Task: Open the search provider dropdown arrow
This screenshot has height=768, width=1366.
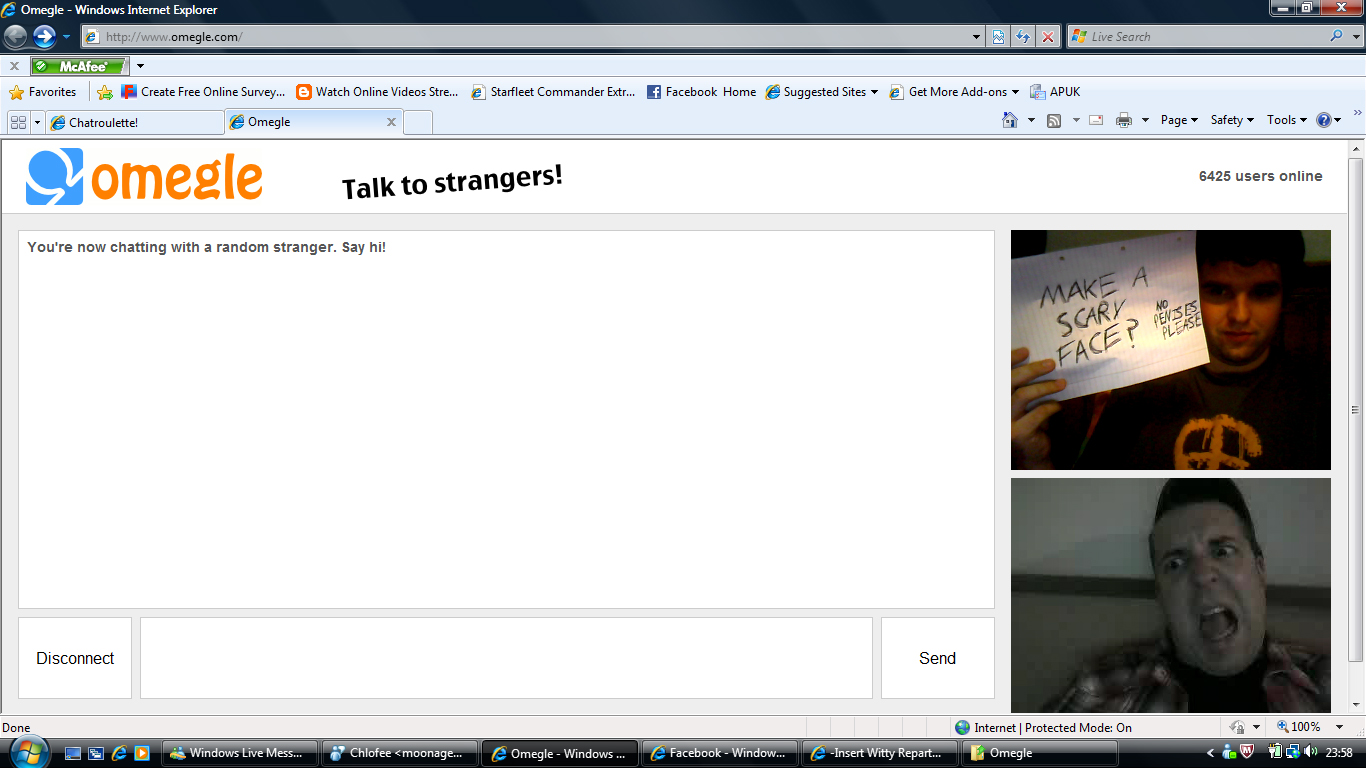Action: tap(1355, 37)
